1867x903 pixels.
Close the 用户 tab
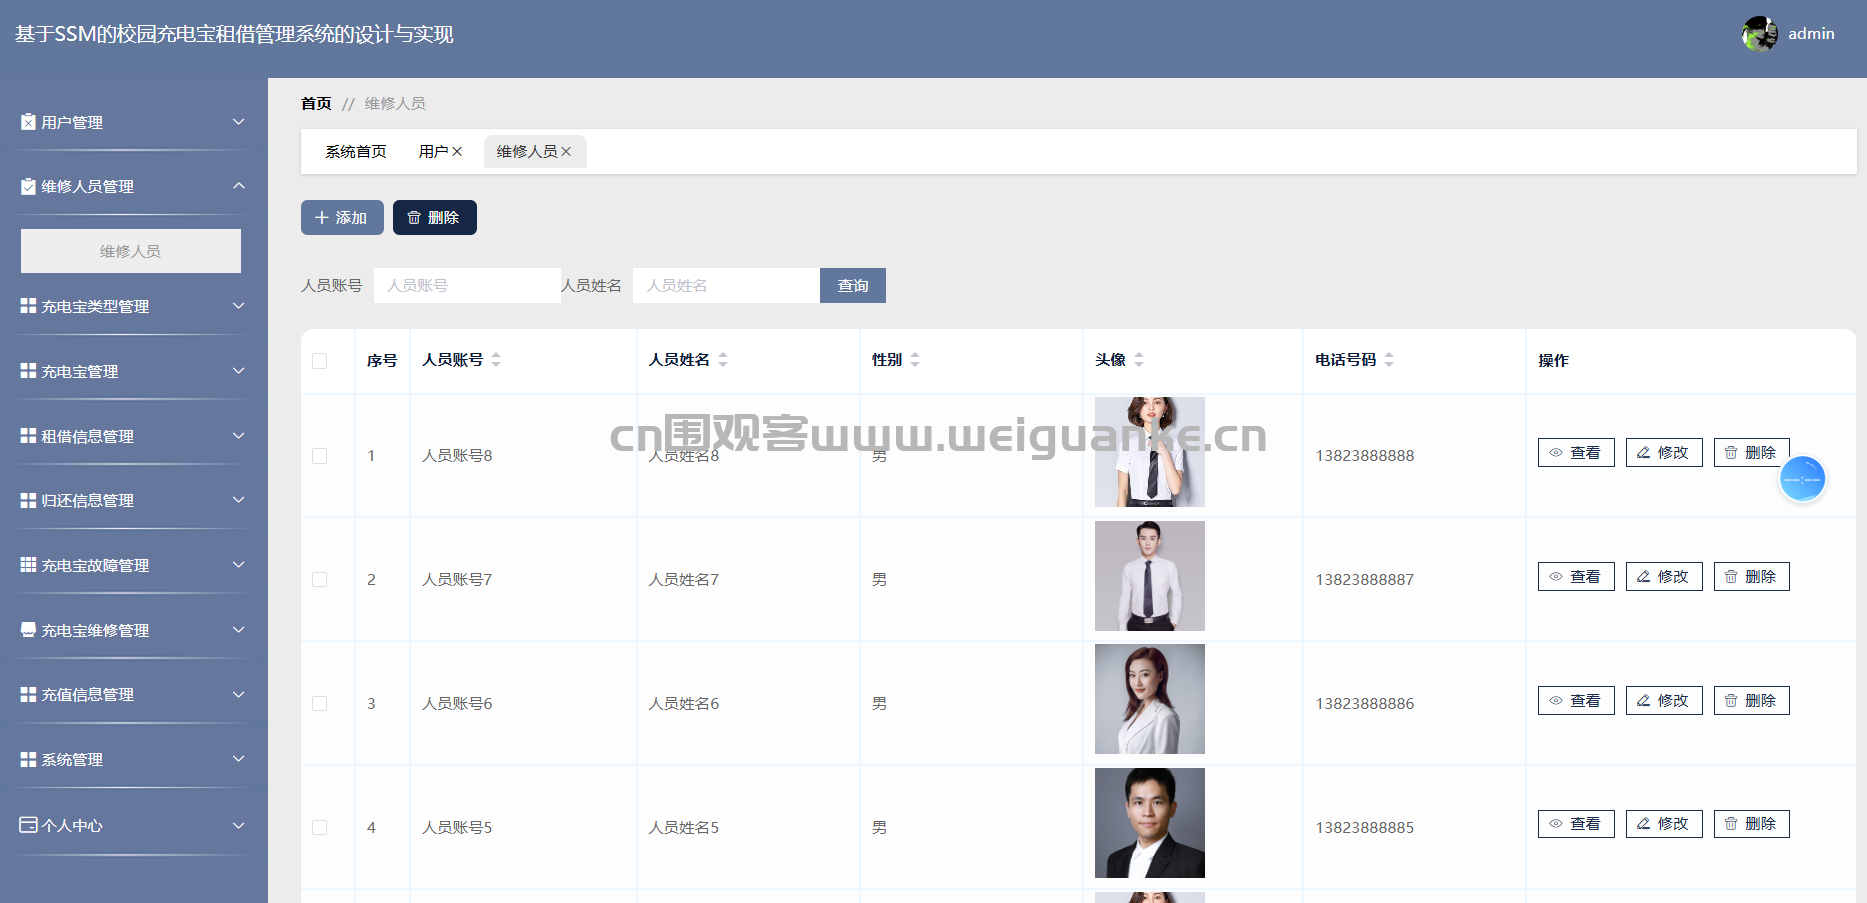(x=457, y=151)
